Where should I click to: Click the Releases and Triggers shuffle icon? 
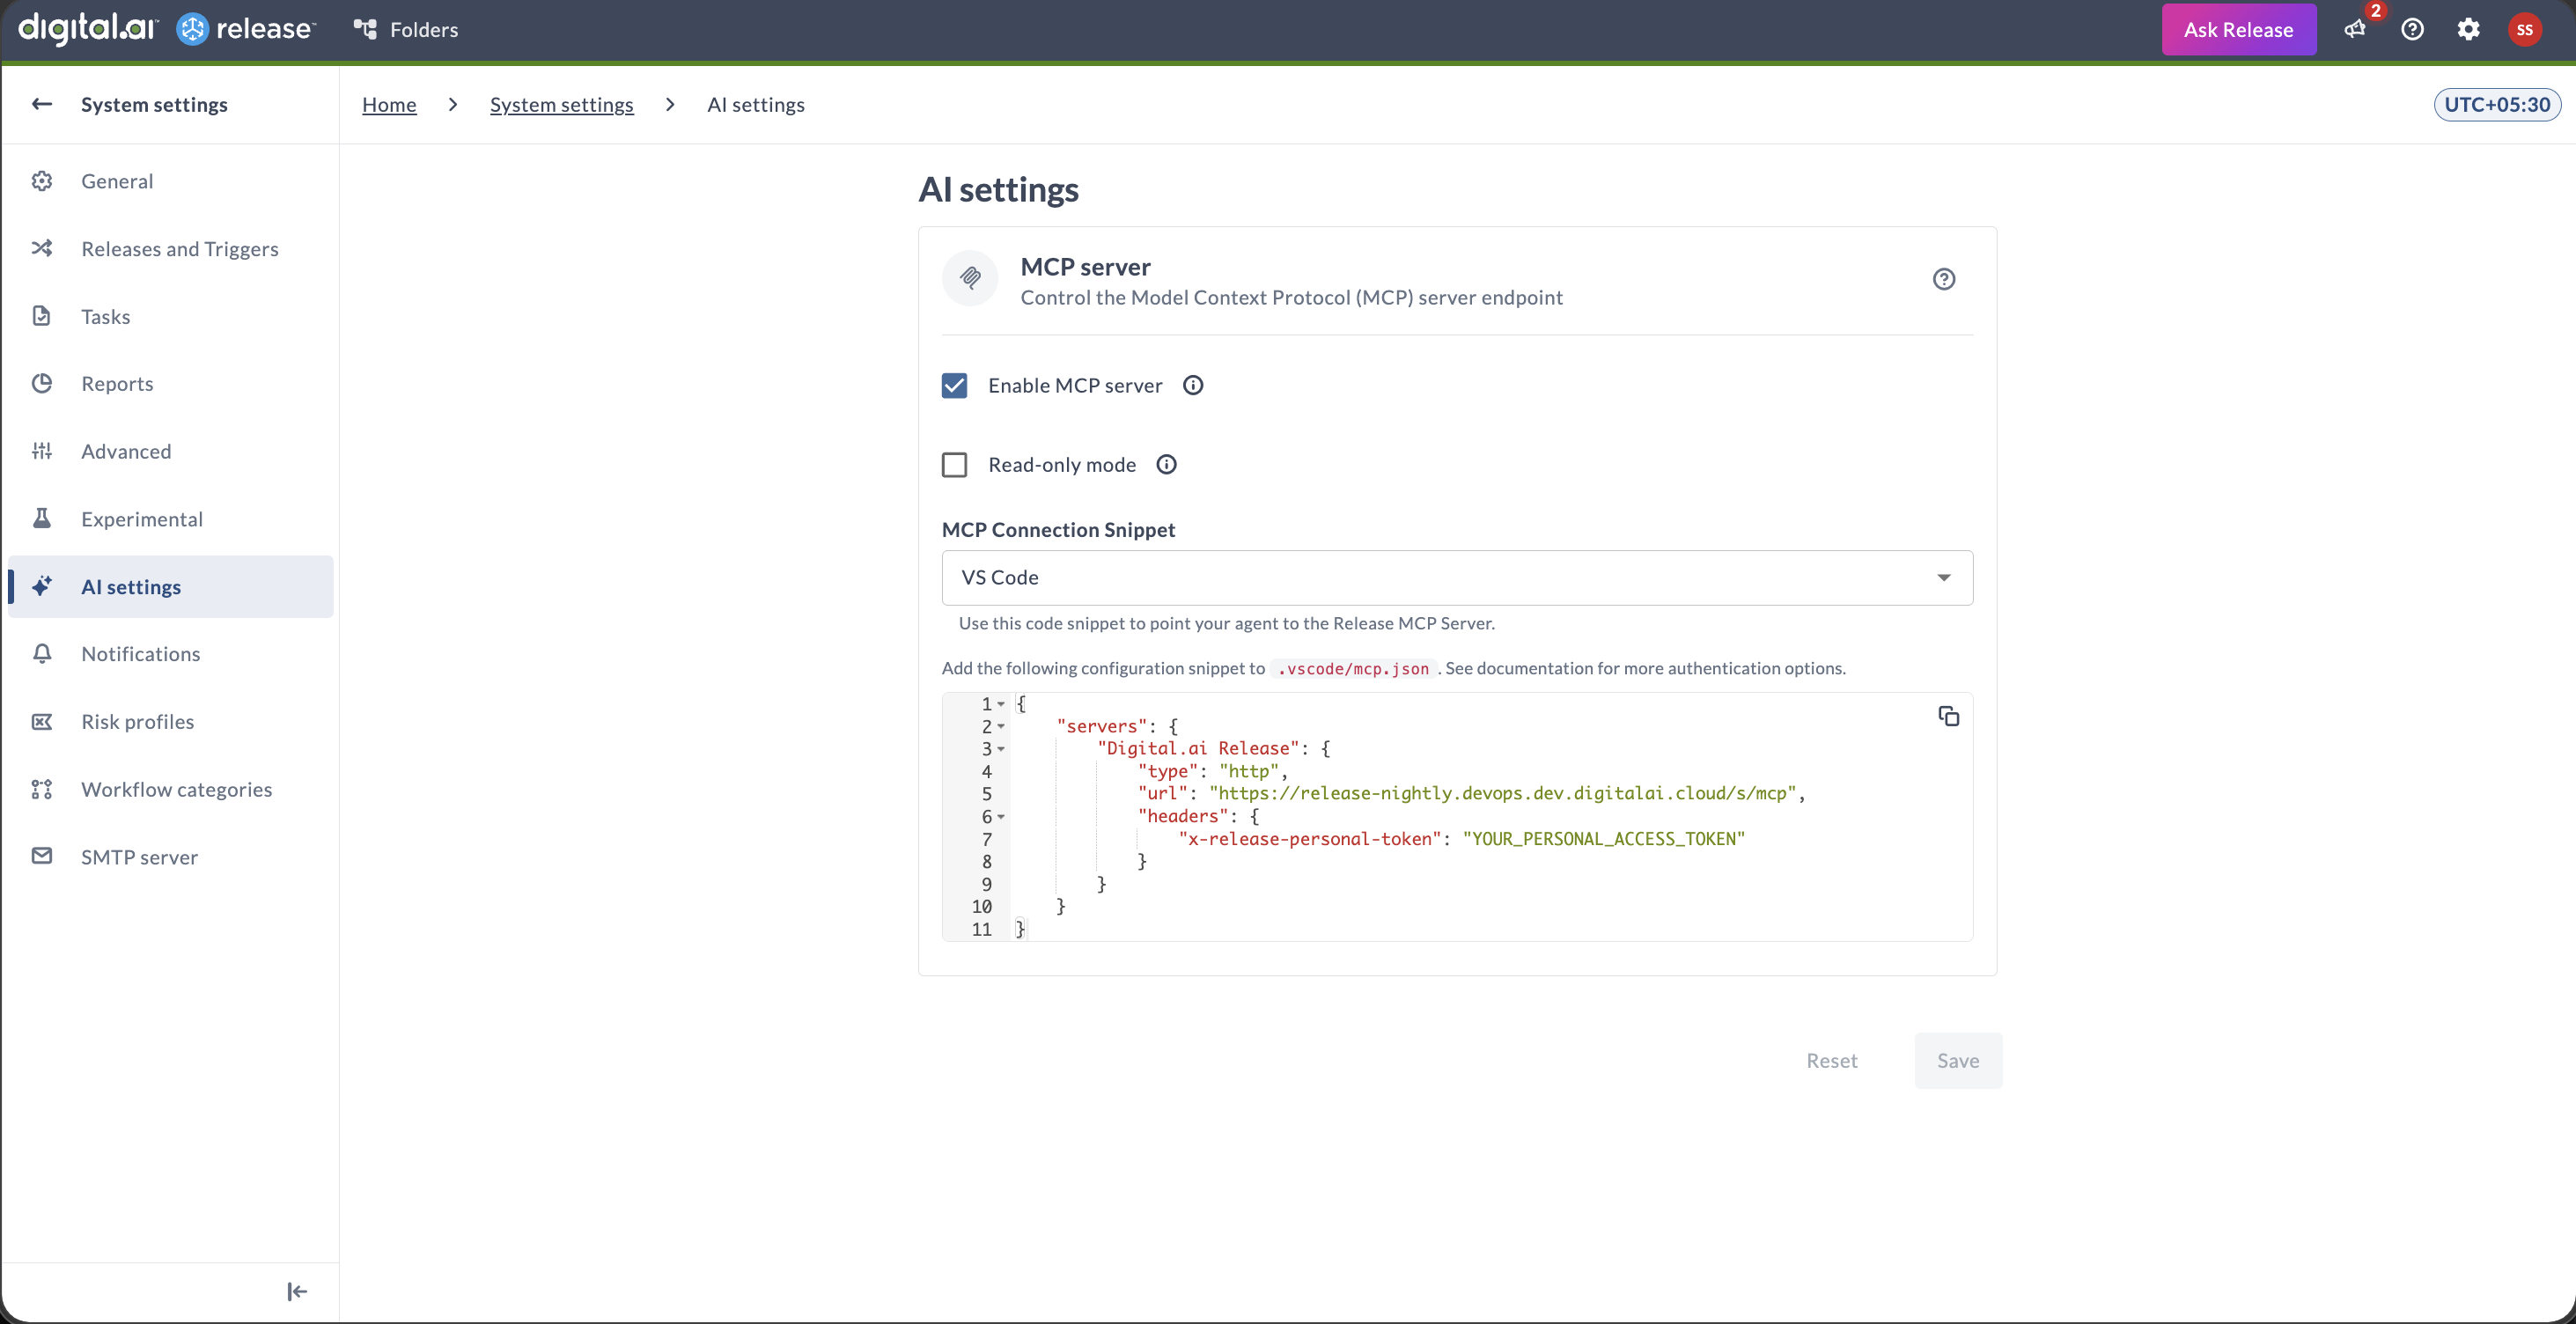[x=42, y=248]
